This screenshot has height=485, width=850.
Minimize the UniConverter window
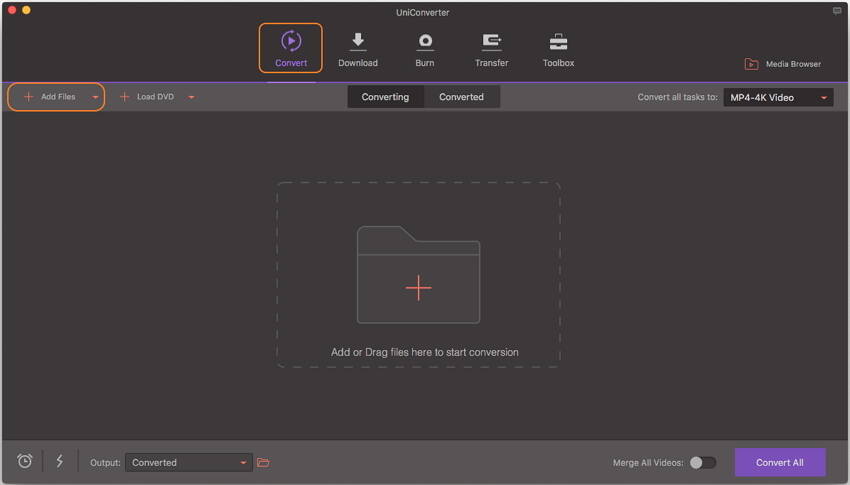coord(26,10)
